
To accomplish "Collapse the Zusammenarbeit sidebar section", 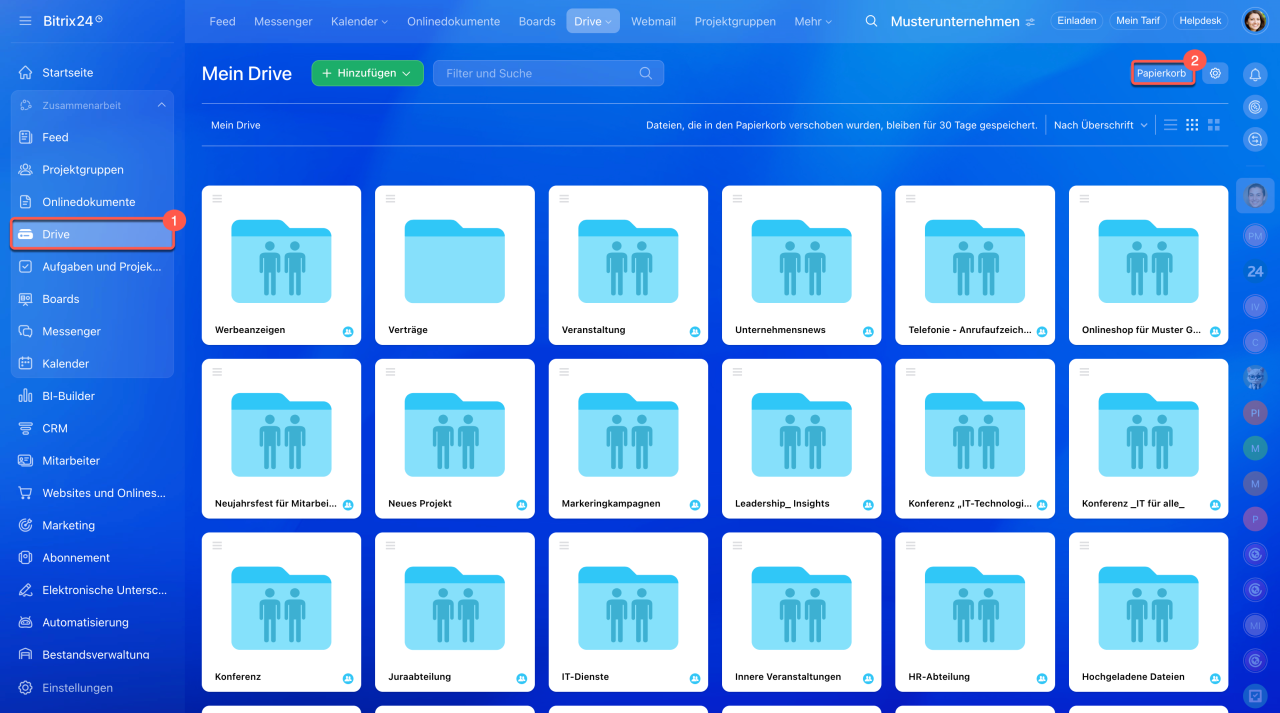I will 161,105.
